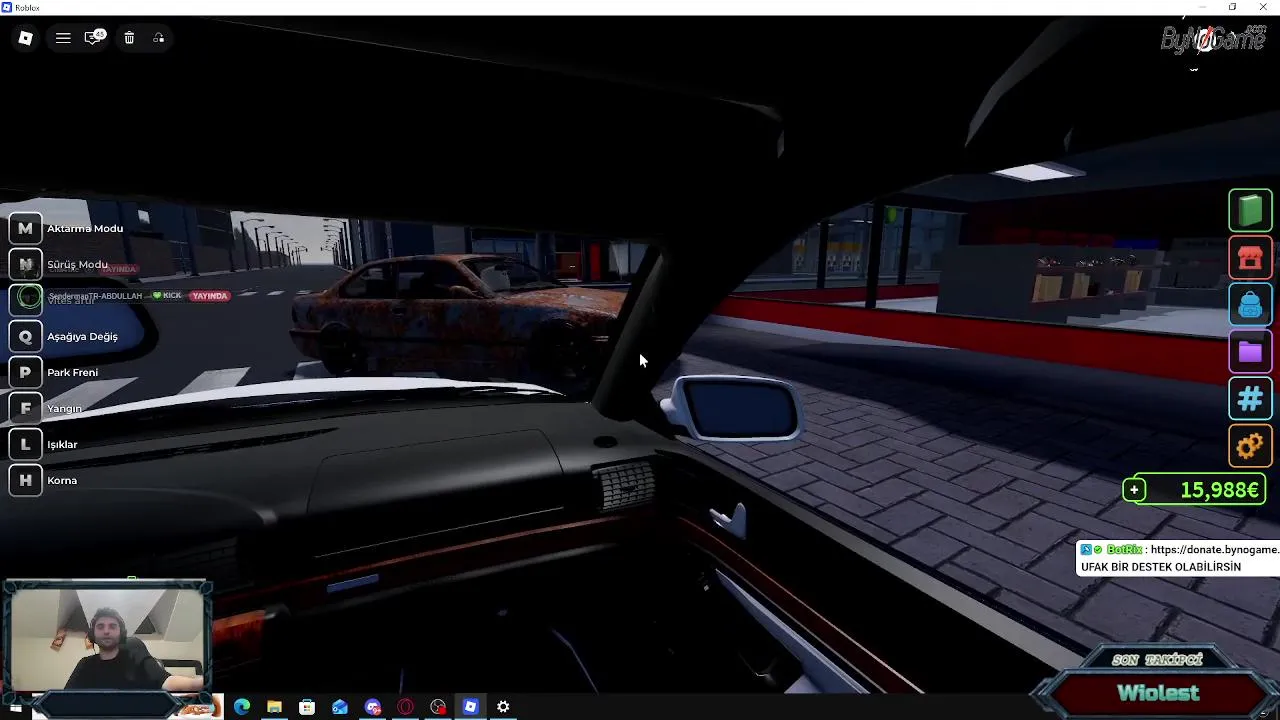1280x720 pixels.
Task: Click the P key for Park Freni
Action: (26, 372)
